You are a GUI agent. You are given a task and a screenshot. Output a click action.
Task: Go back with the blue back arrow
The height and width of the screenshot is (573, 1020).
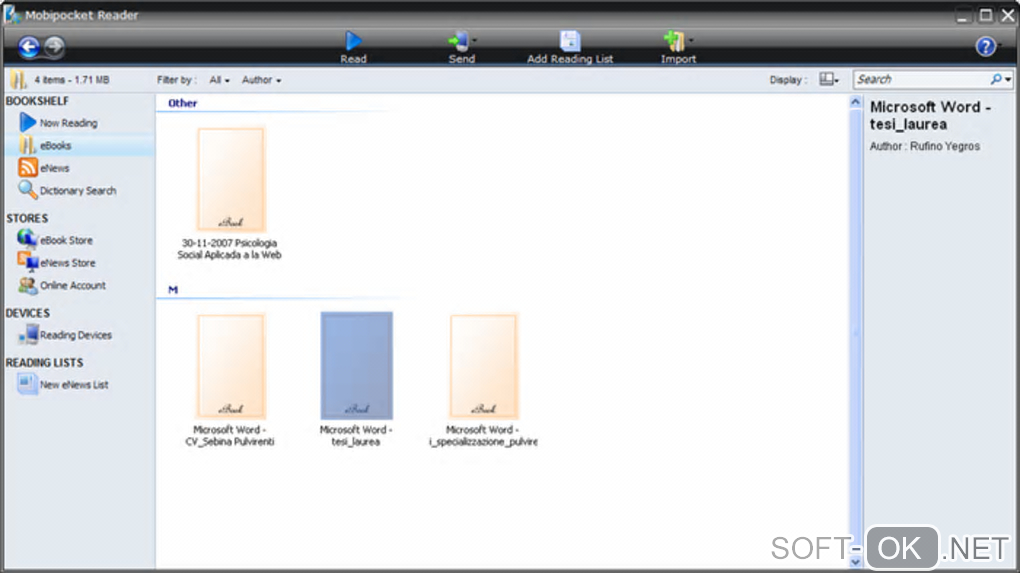(29, 46)
